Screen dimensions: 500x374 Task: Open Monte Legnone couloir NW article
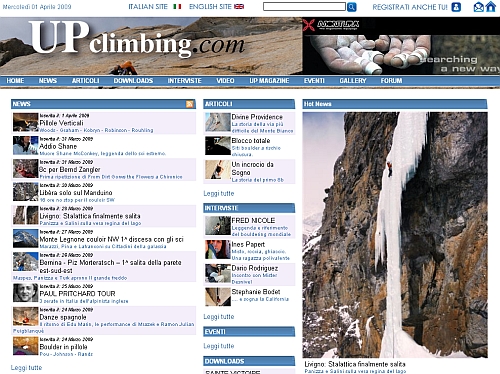point(111,239)
